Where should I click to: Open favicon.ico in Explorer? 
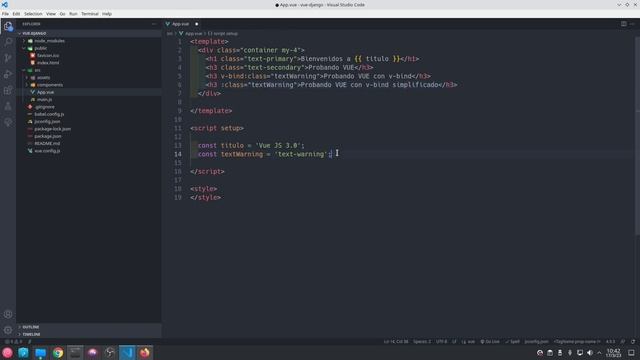tap(48, 56)
